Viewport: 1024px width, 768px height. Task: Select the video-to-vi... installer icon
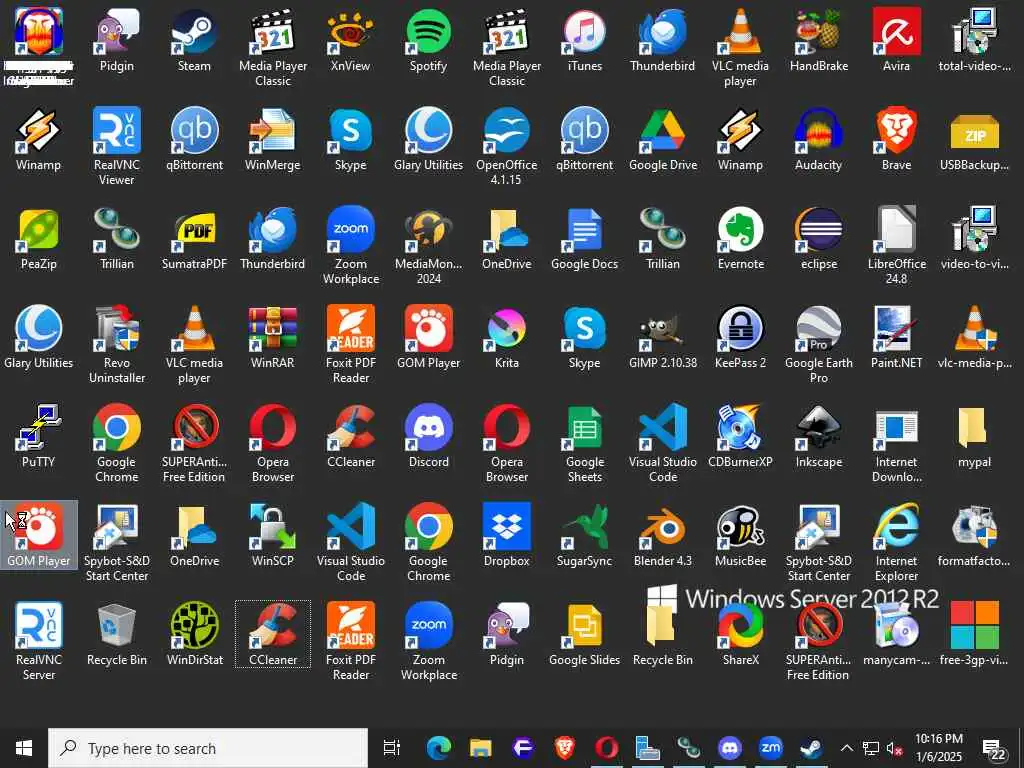pyautogui.click(x=974, y=239)
